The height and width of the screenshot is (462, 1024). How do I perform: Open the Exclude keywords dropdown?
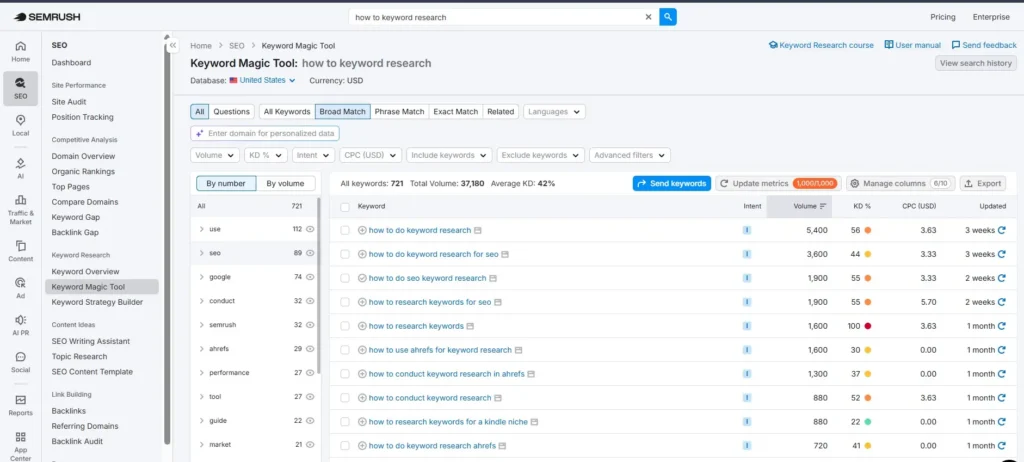(x=540, y=156)
